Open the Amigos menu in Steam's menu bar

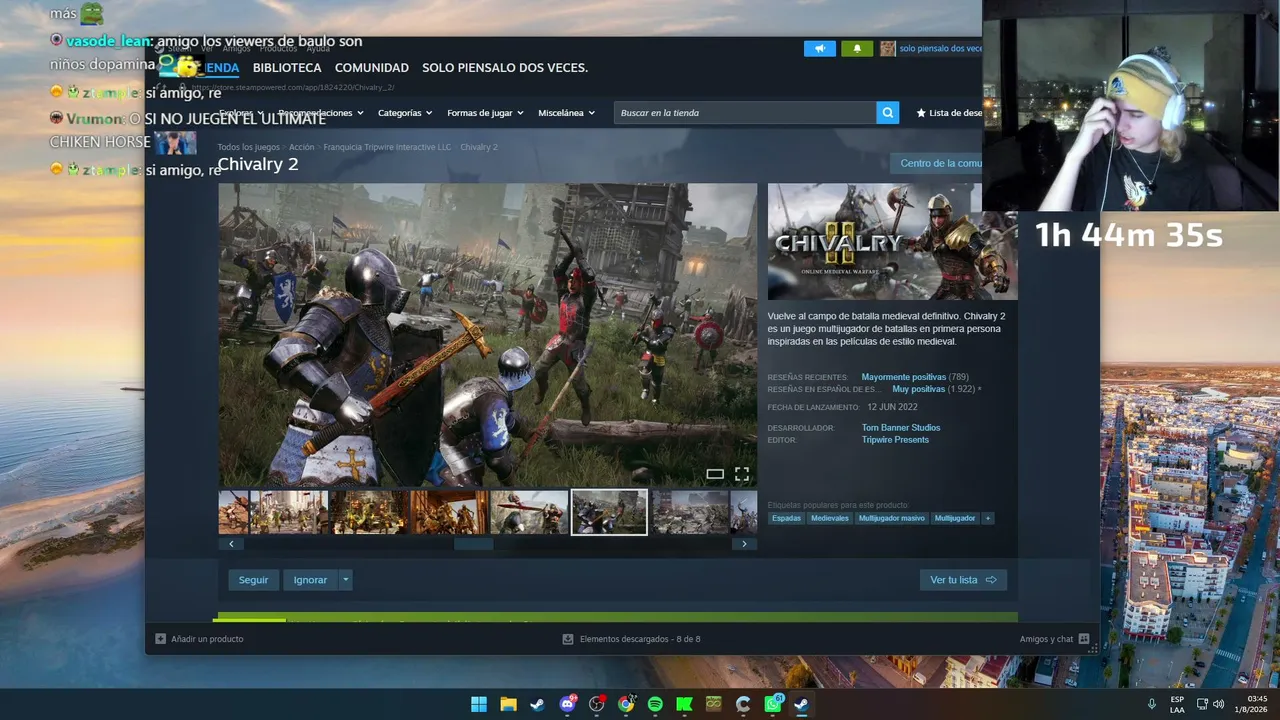click(237, 48)
